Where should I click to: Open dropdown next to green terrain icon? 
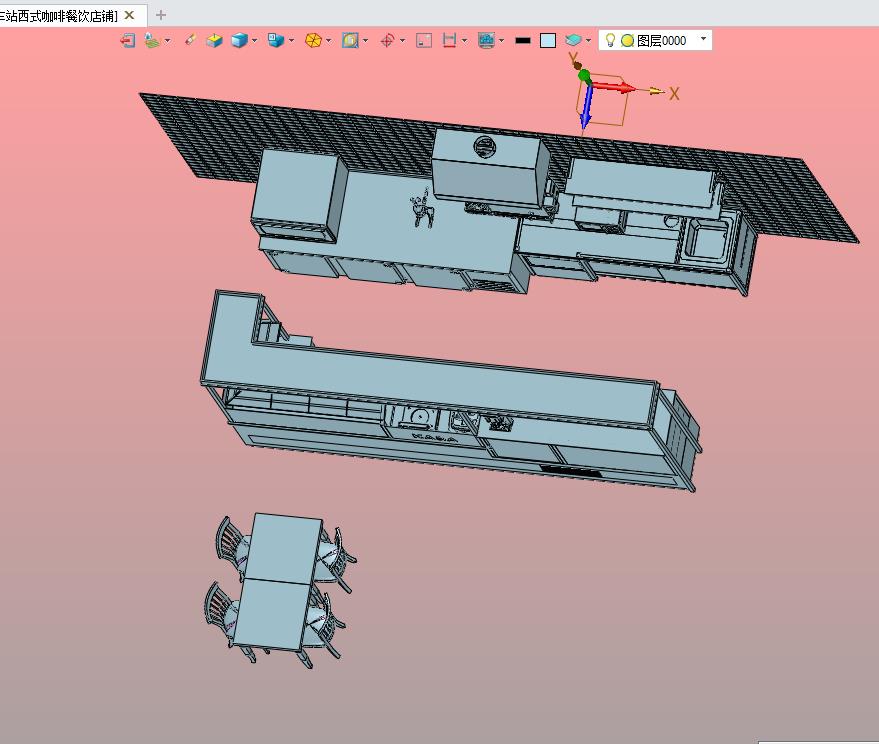pos(167,40)
